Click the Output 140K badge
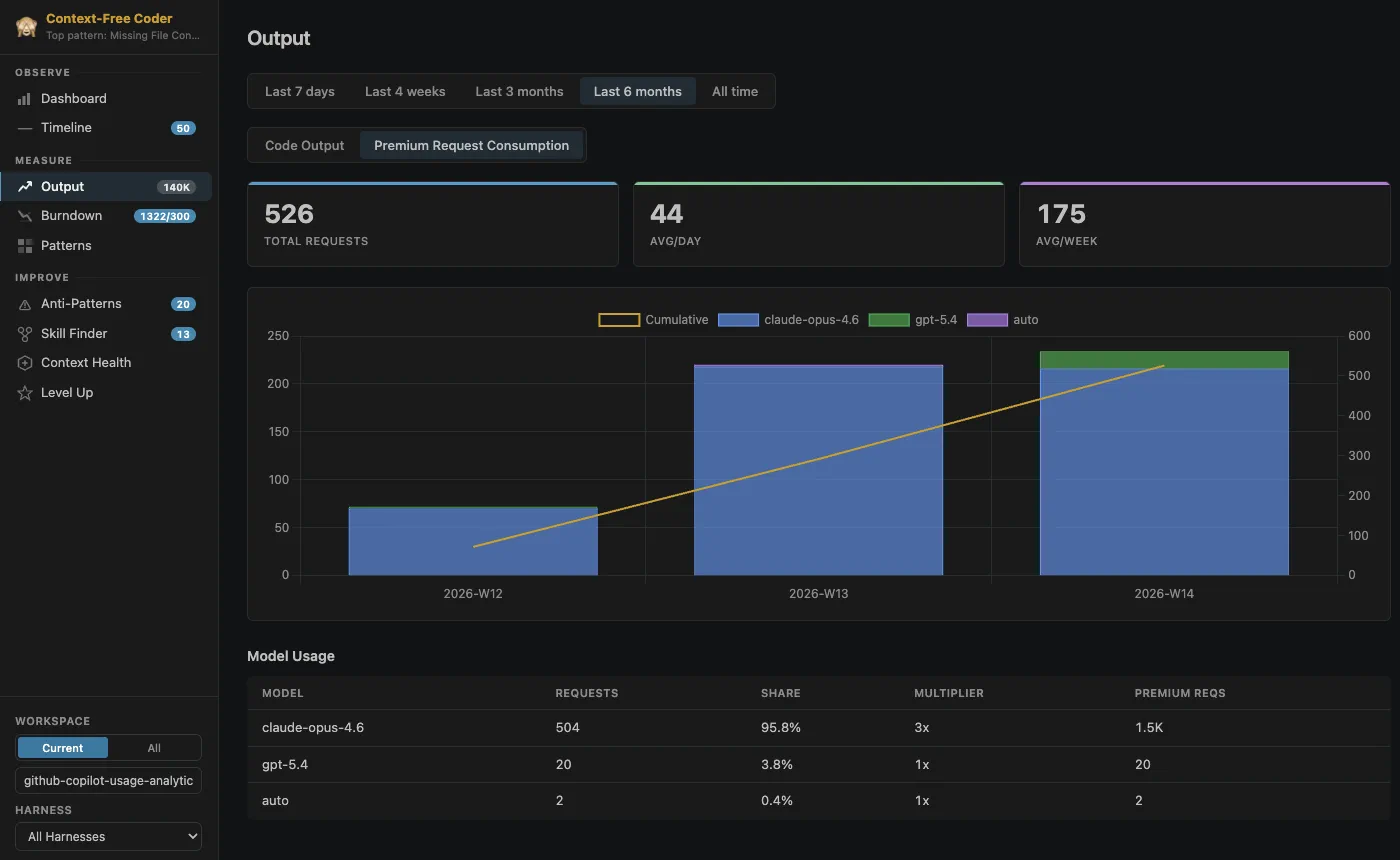 [x=177, y=187]
